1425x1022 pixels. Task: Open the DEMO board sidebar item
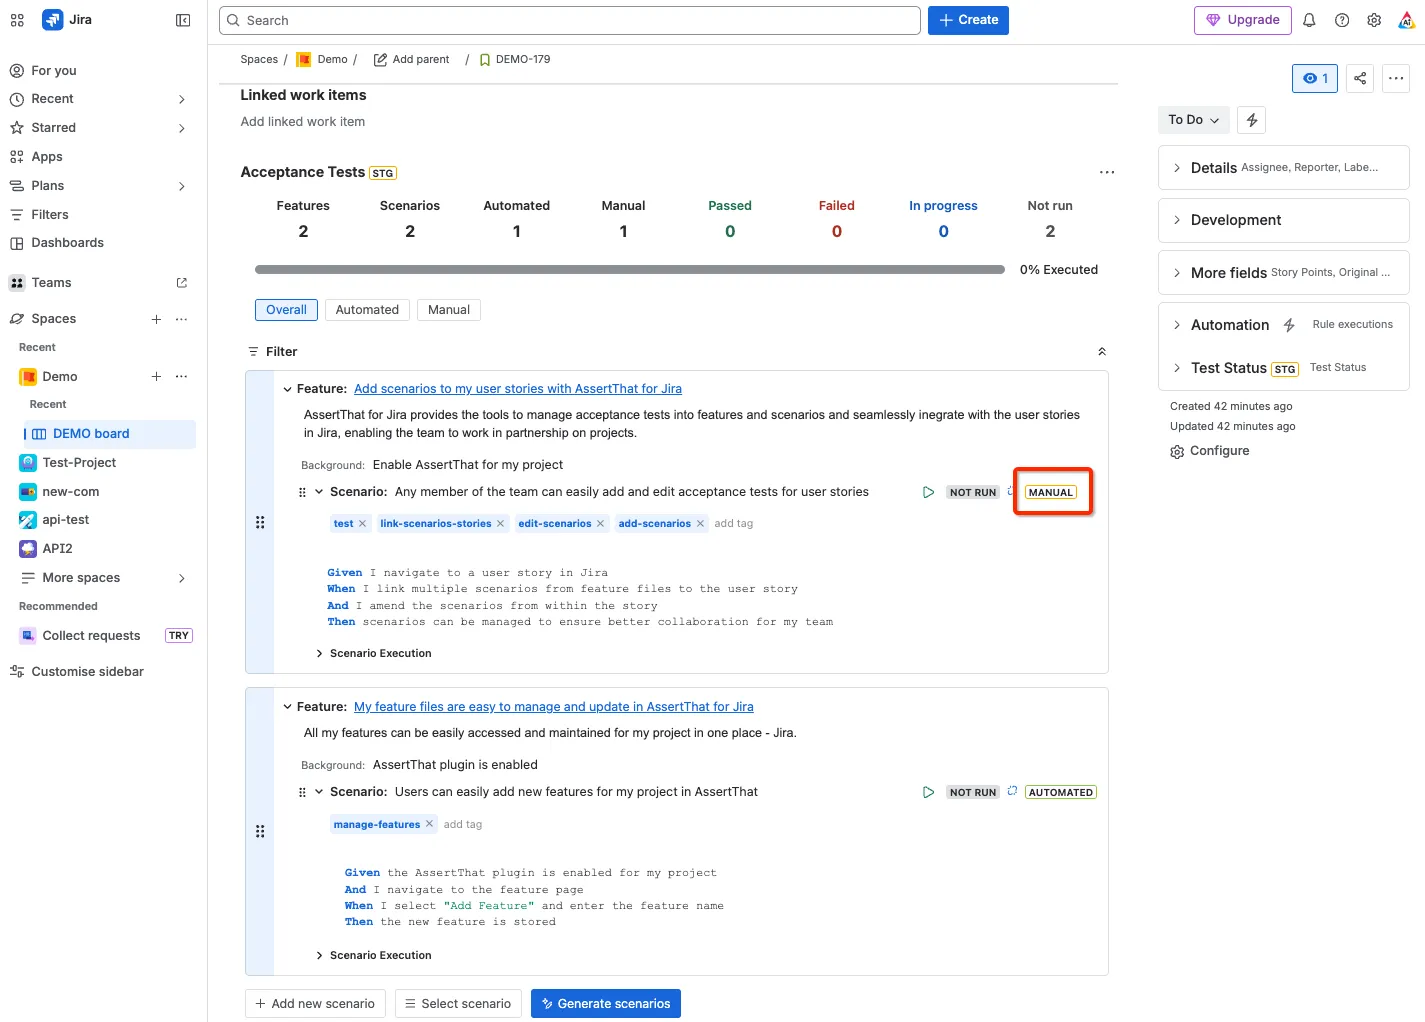click(x=108, y=434)
